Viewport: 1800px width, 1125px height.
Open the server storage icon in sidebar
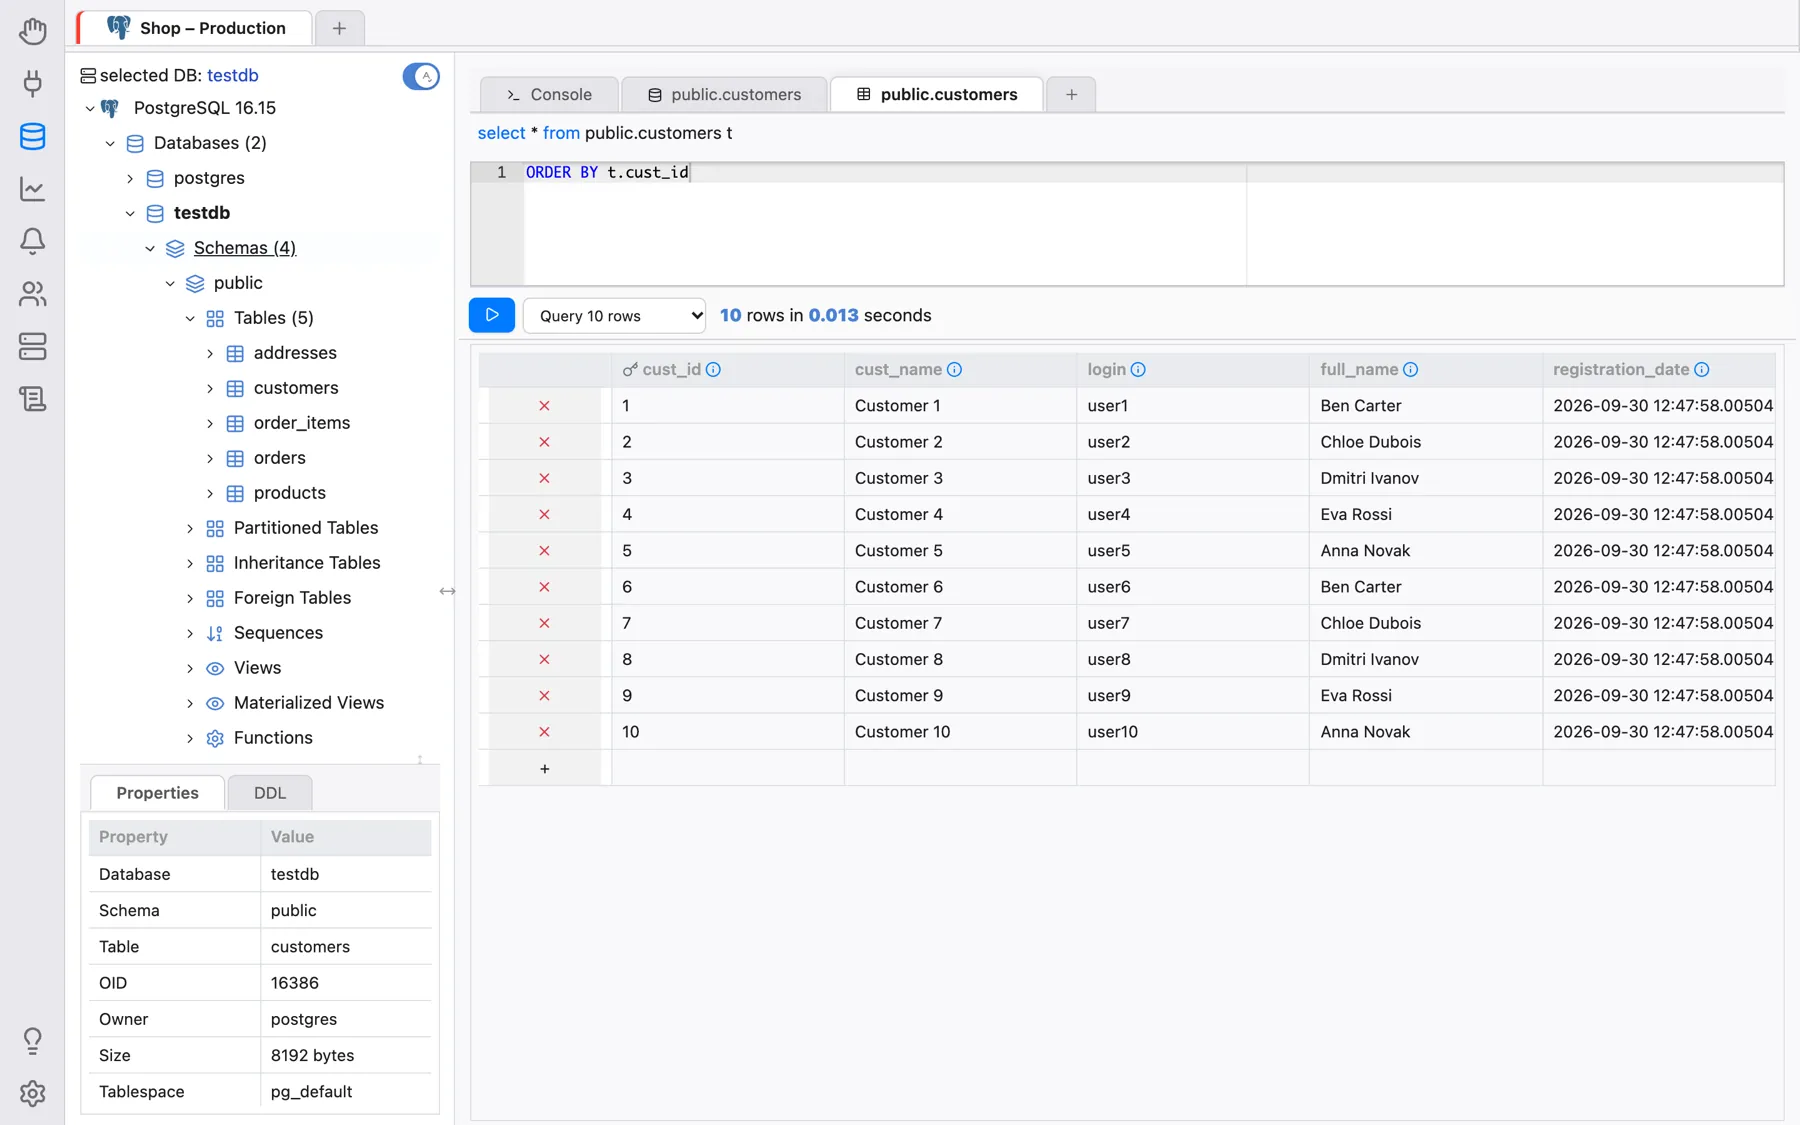(32, 346)
